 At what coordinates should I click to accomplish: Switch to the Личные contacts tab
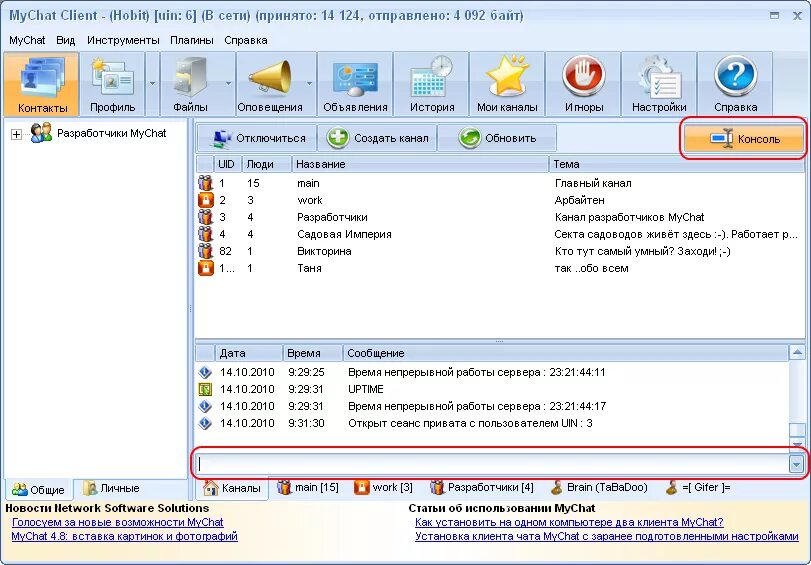112,488
